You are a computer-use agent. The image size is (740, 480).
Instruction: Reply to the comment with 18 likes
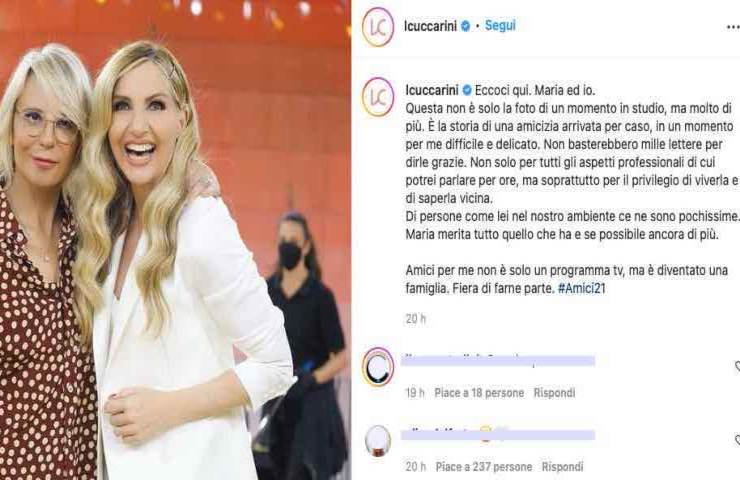[x=554, y=393]
